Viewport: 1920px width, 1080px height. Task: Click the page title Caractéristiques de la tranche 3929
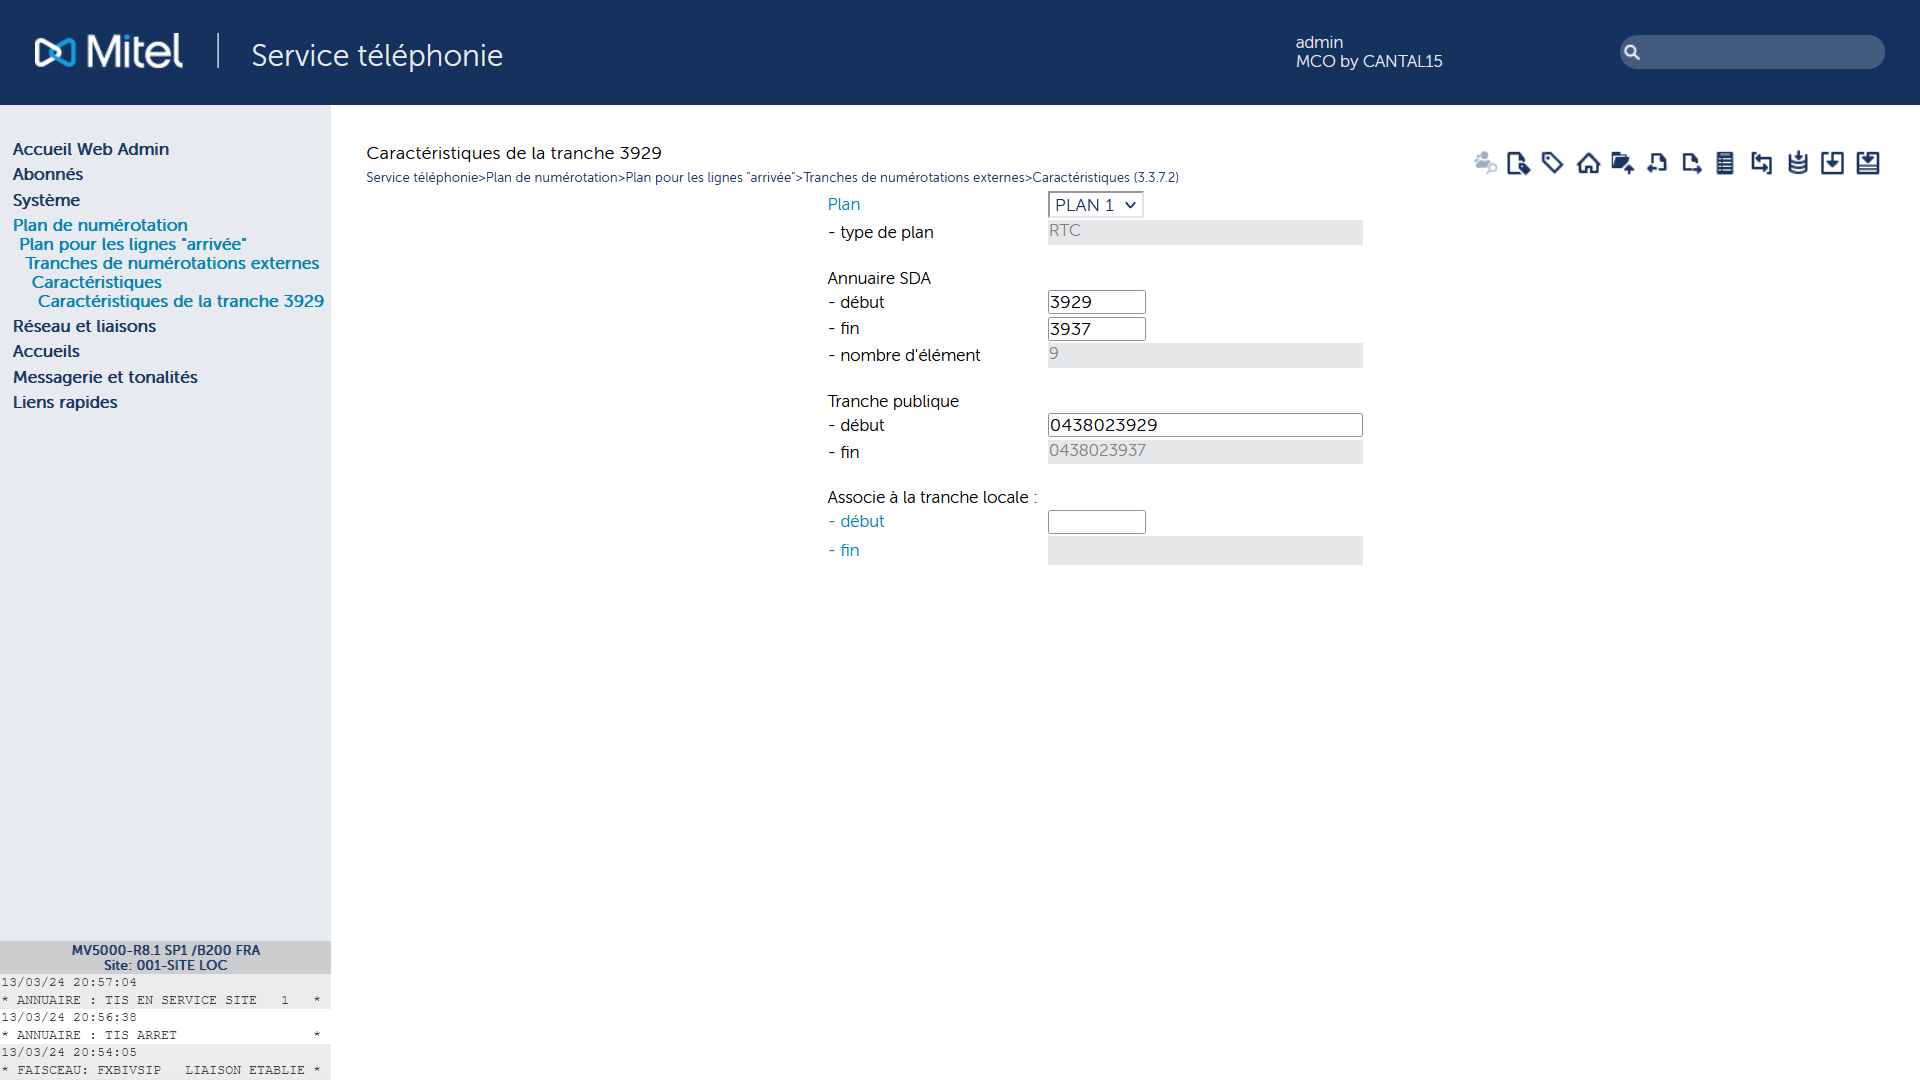click(x=514, y=153)
